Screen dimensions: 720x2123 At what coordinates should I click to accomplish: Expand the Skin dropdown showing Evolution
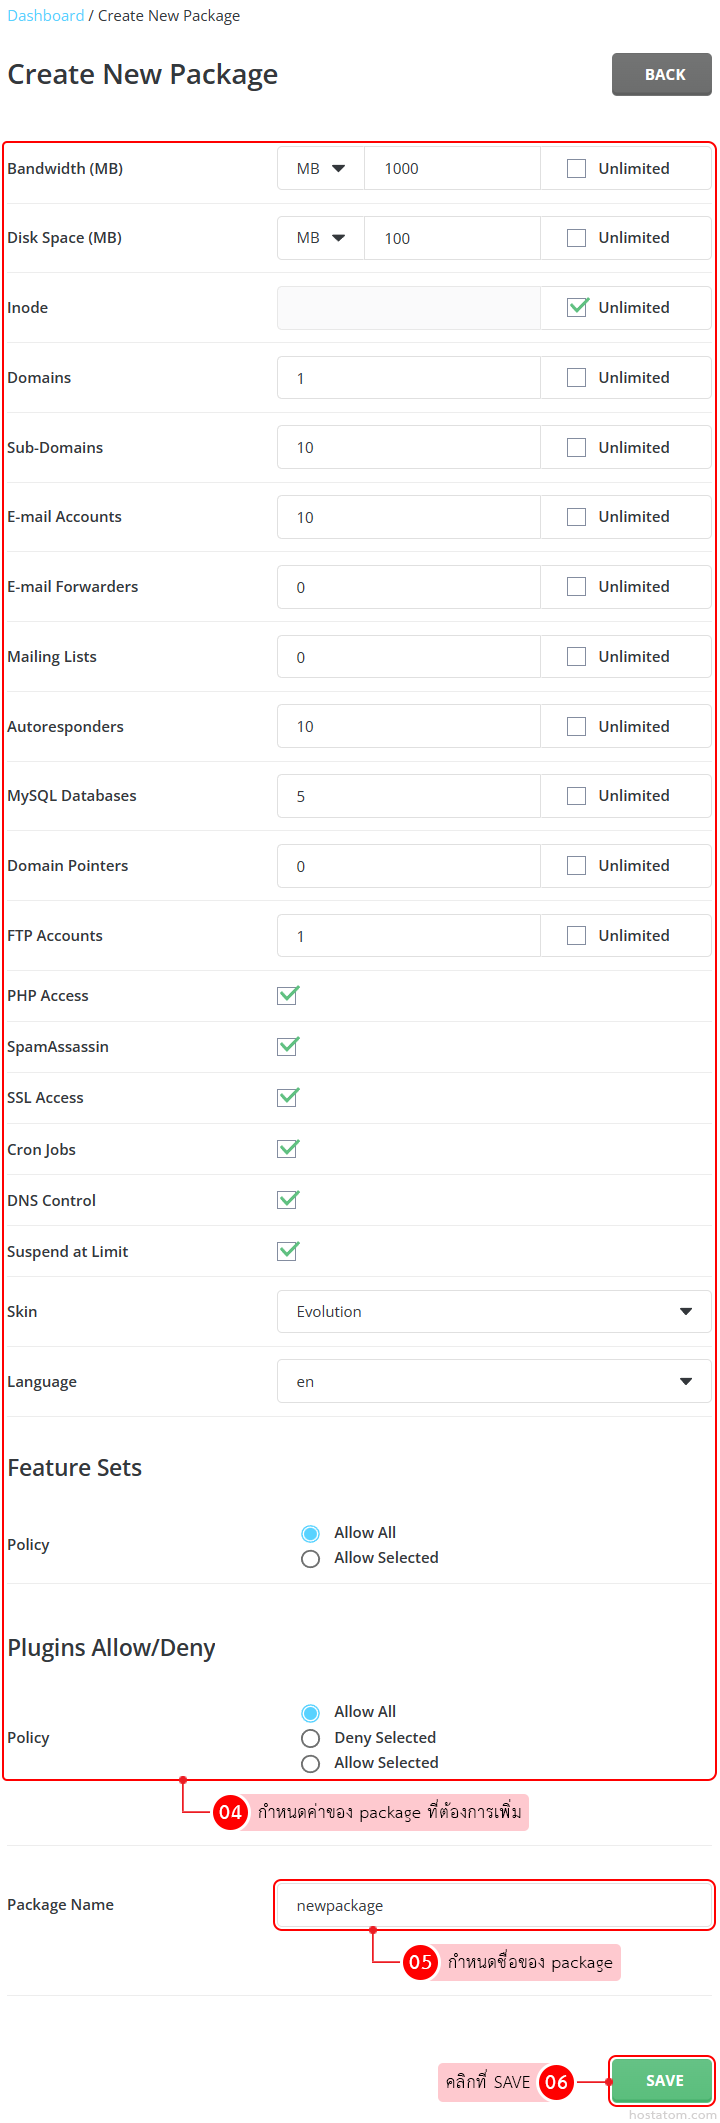pos(494,1311)
